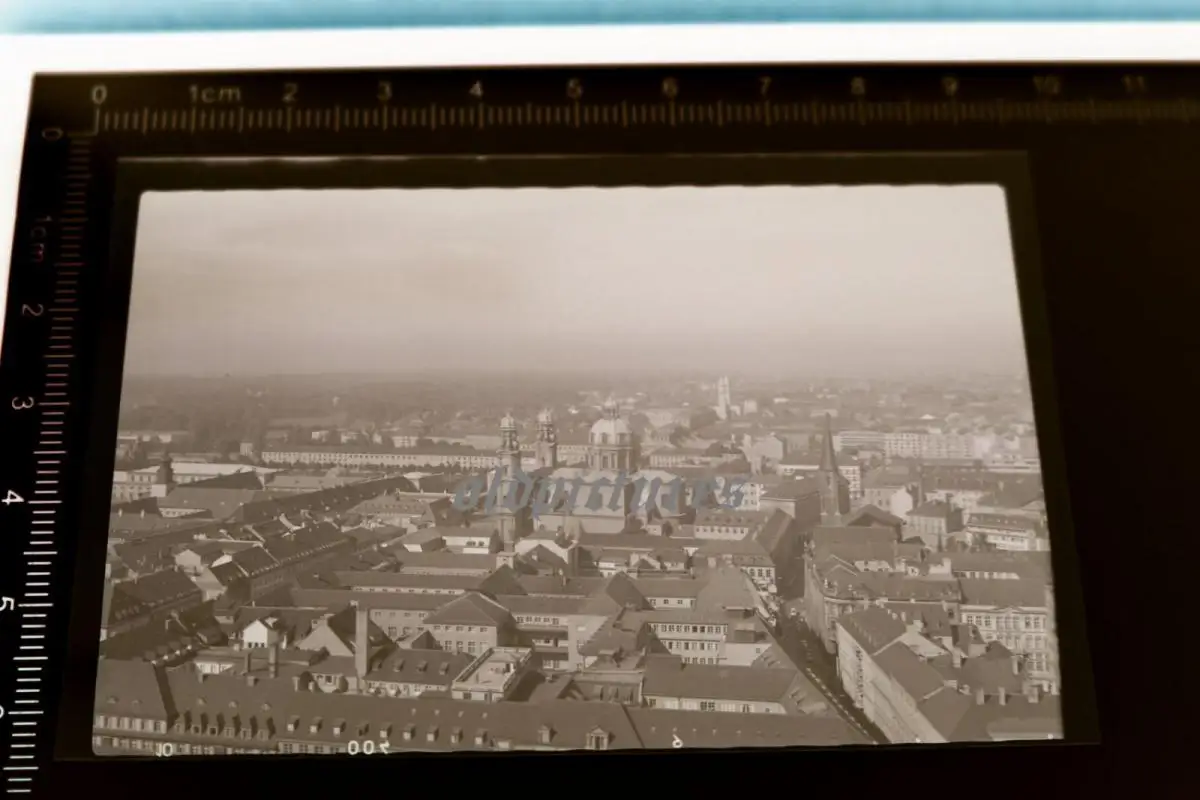Click the number 3 on left ruler
Image resolution: width=1200 pixels, height=800 pixels.
(x=22, y=403)
